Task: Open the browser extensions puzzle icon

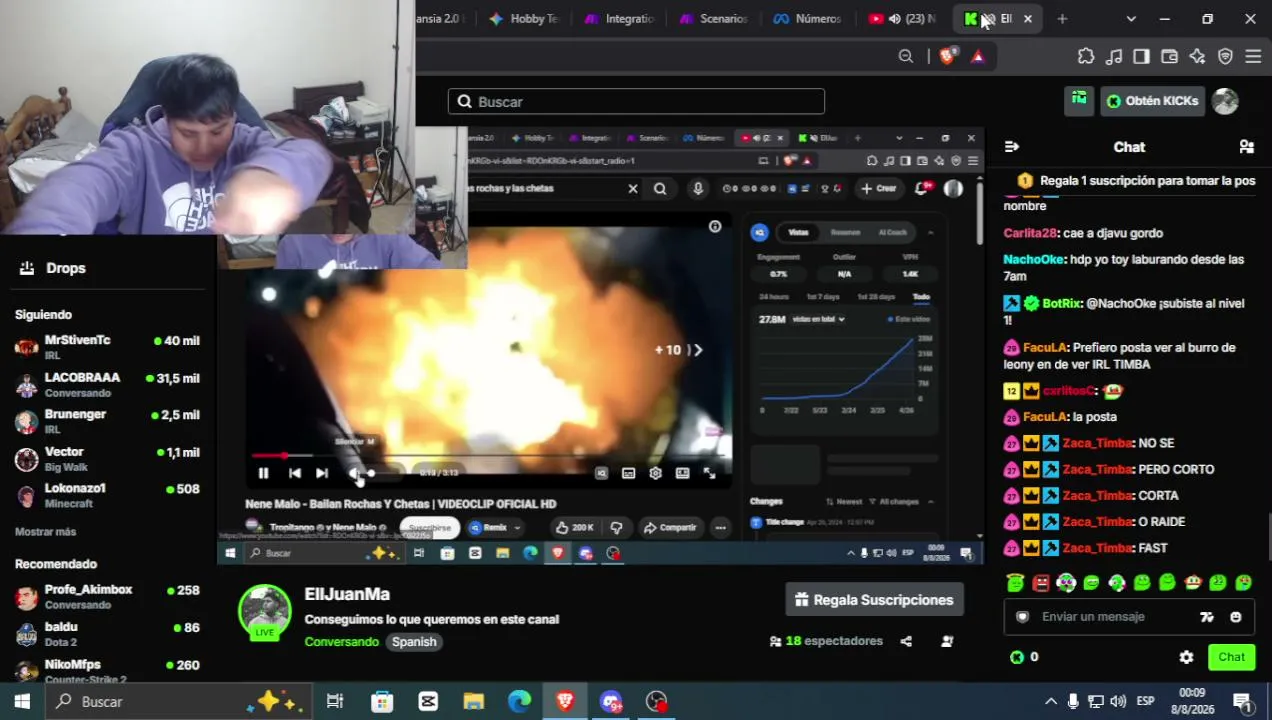Action: pos(1086,57)
